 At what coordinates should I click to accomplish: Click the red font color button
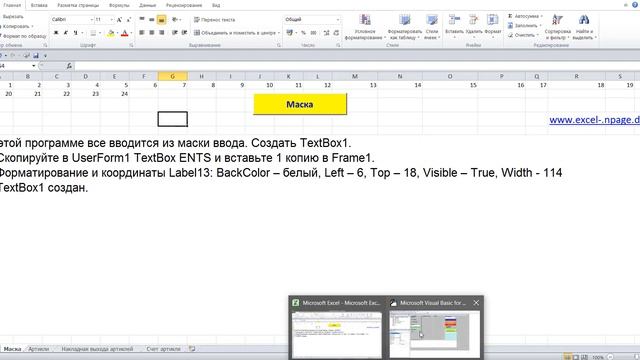point(125,33)
